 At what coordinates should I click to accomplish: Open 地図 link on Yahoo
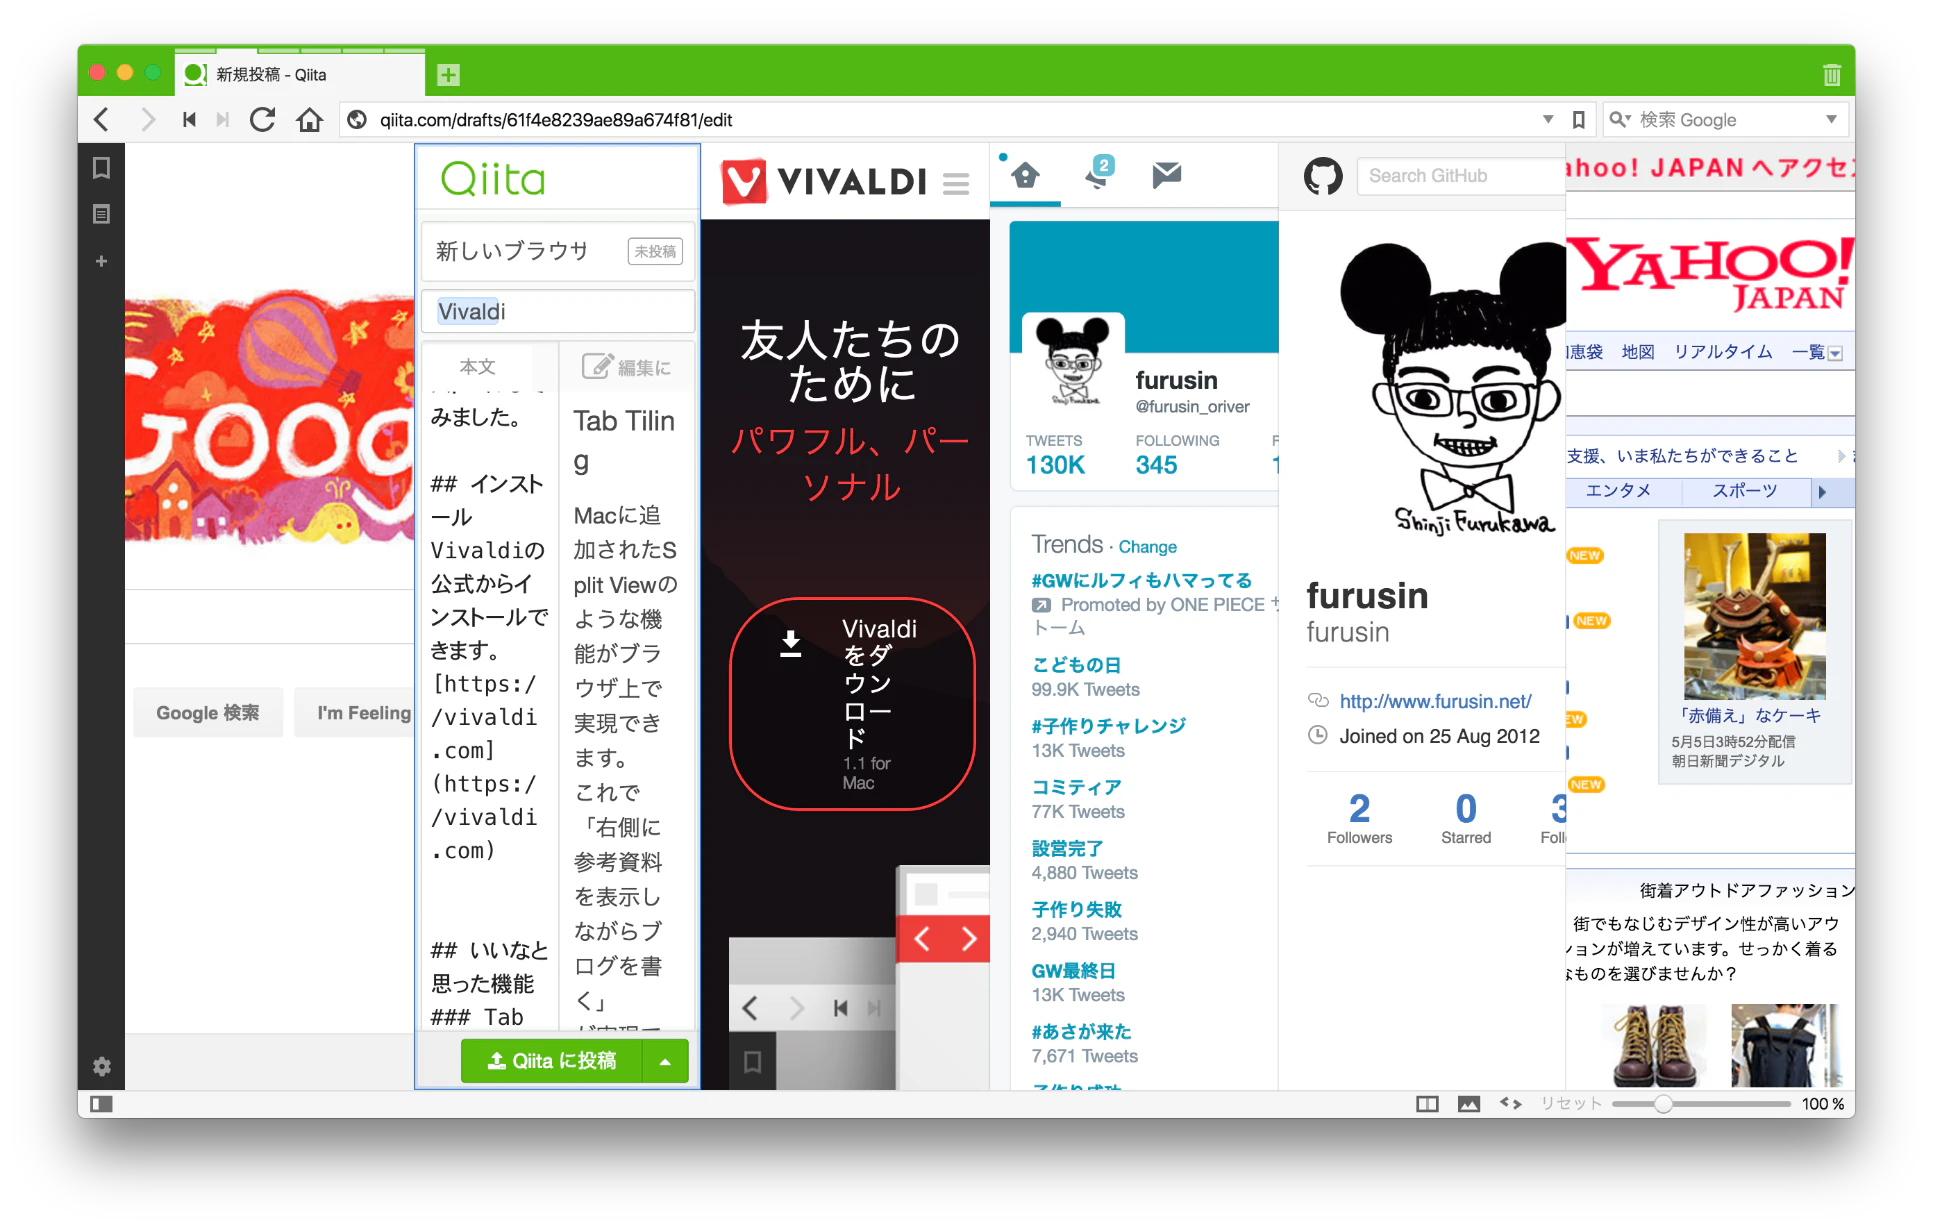[1637, 352]
